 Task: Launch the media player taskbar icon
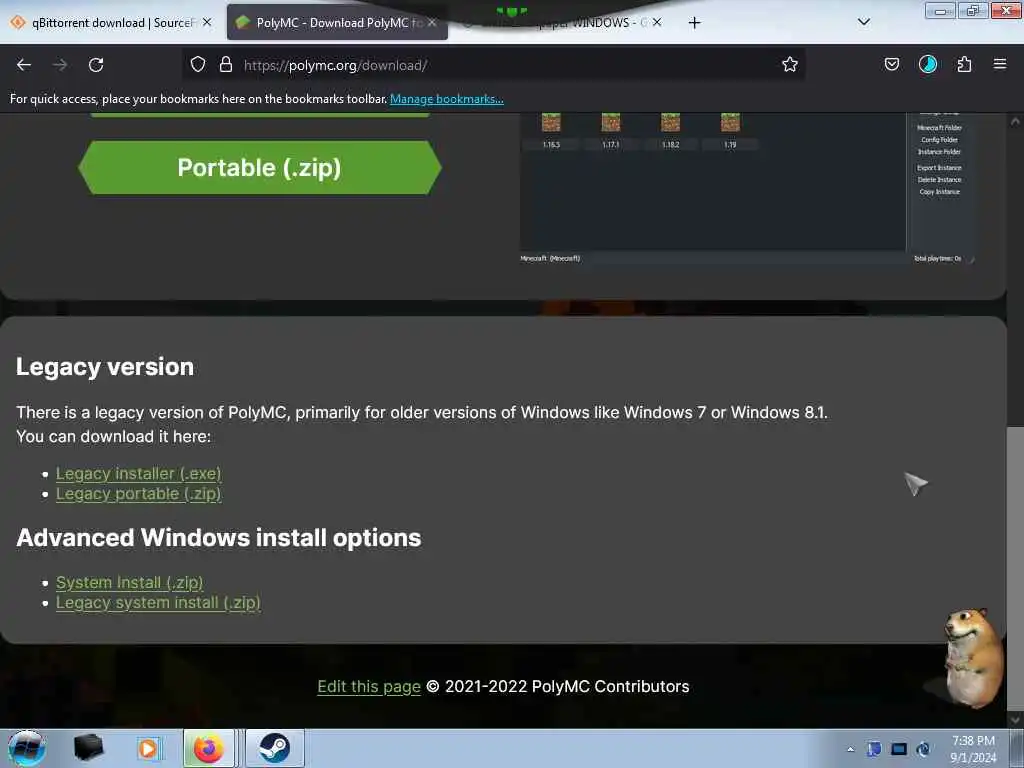pos(148,748)
